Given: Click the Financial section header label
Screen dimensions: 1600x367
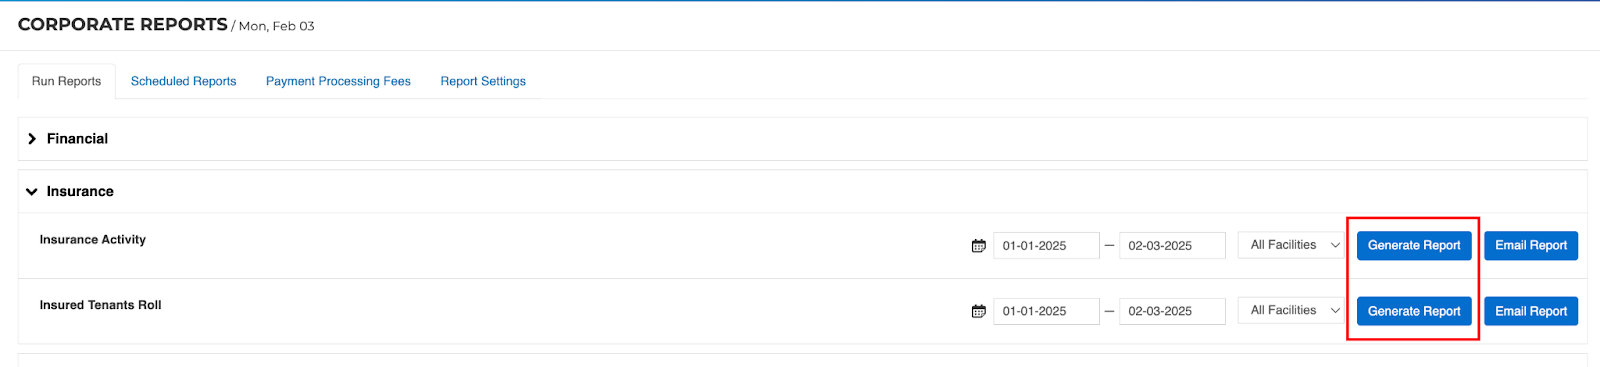Looking at the screenshot, I should pos(77,139).
